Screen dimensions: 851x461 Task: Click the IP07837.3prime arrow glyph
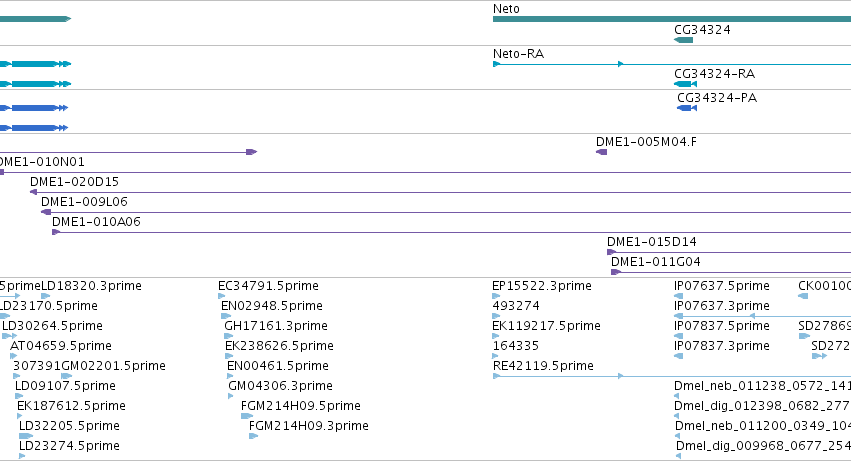click(x=678, y=356)
